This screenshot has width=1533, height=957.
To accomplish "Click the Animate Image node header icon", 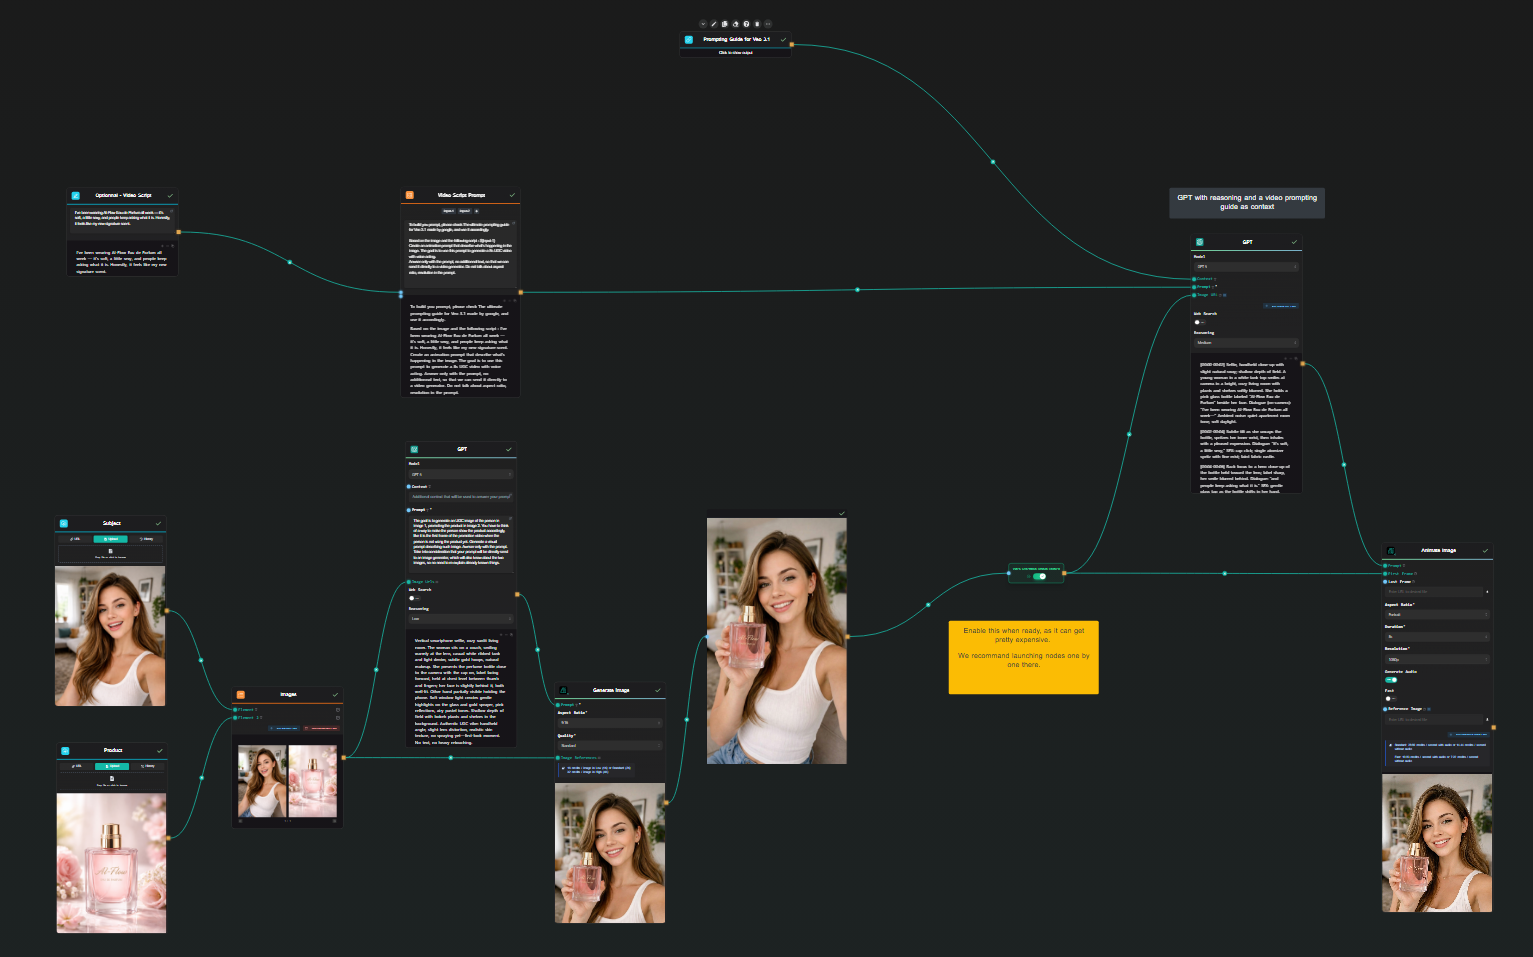I will click(1391, 551).
